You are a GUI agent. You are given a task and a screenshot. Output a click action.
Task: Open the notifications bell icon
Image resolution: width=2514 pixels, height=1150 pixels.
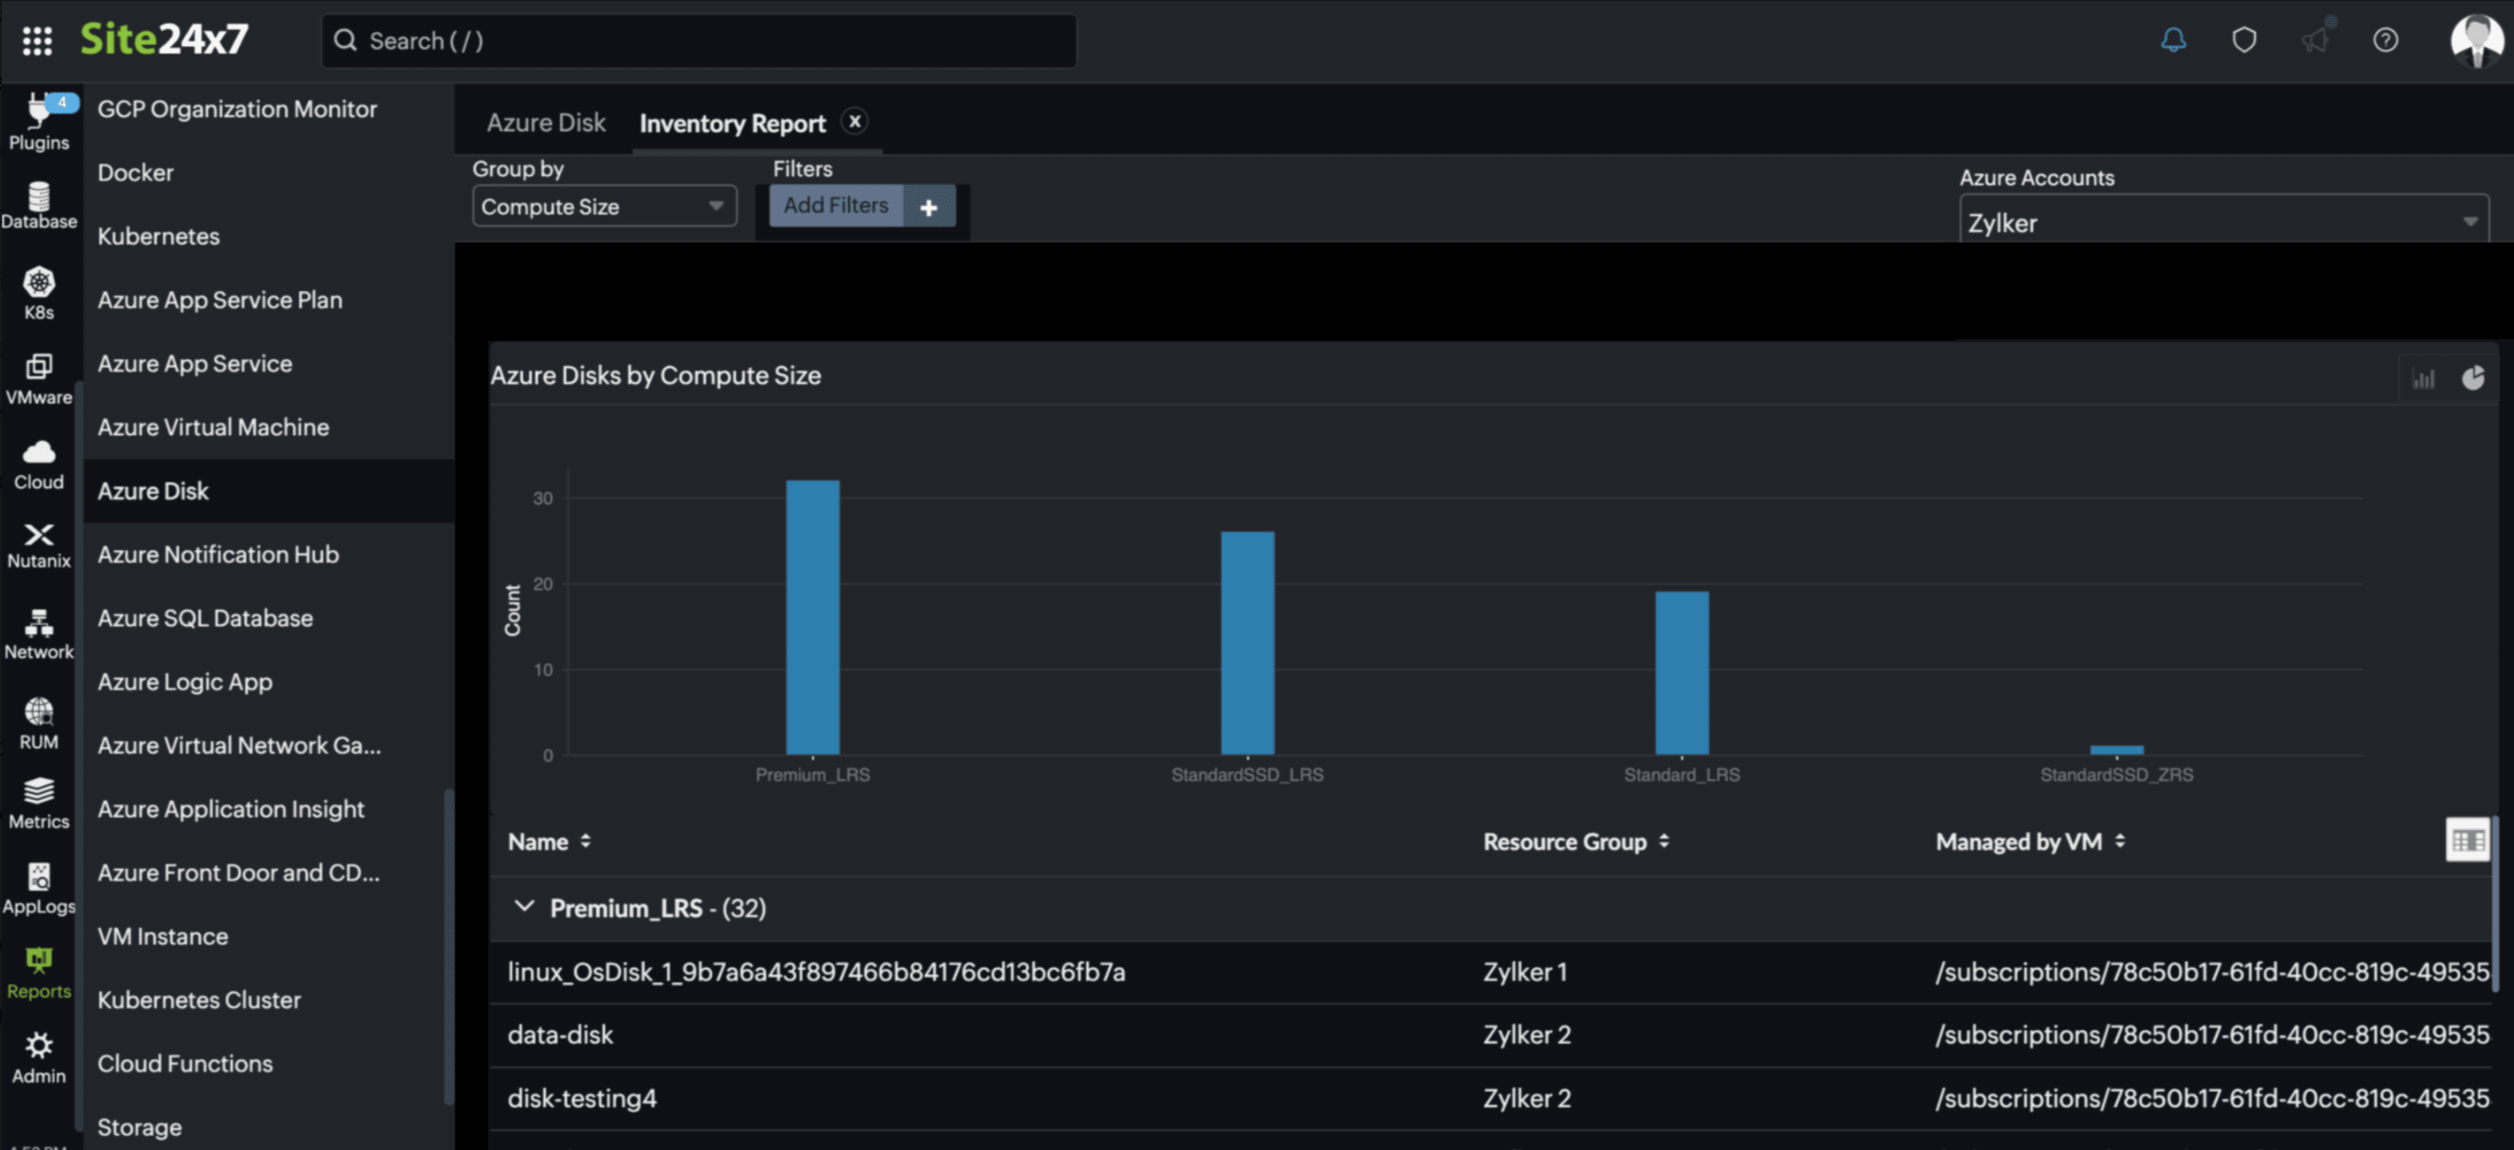click(2173, 40)
